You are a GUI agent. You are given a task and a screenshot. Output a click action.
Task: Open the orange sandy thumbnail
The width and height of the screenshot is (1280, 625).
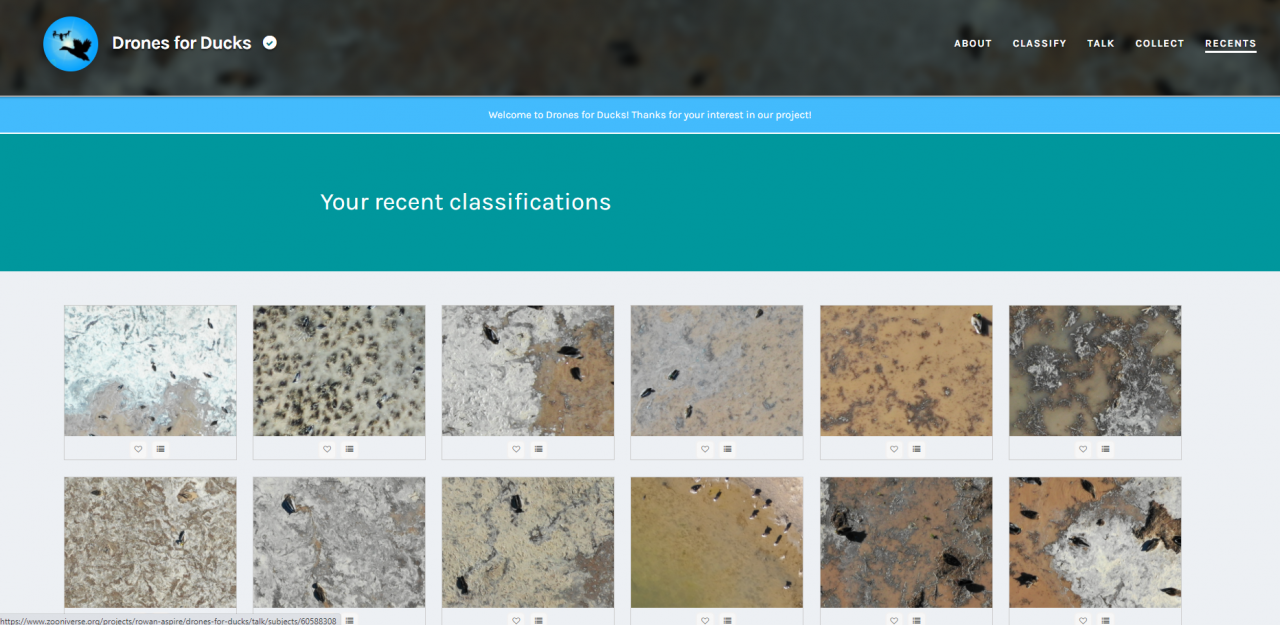(x=906, y=370)
